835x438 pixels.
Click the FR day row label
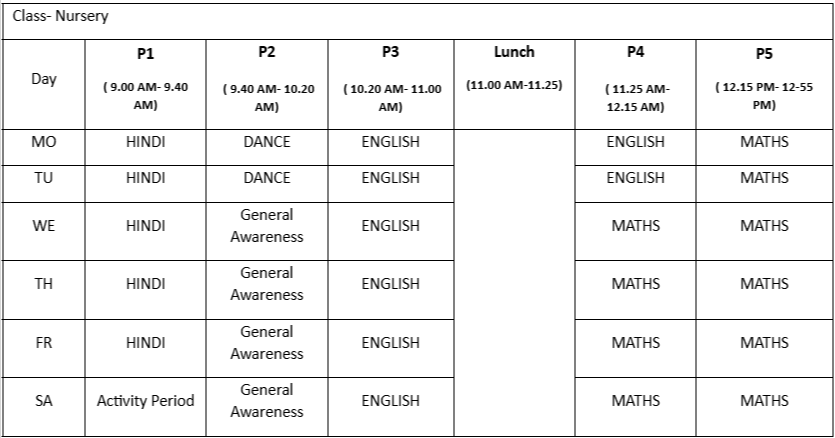coord(44,343)
